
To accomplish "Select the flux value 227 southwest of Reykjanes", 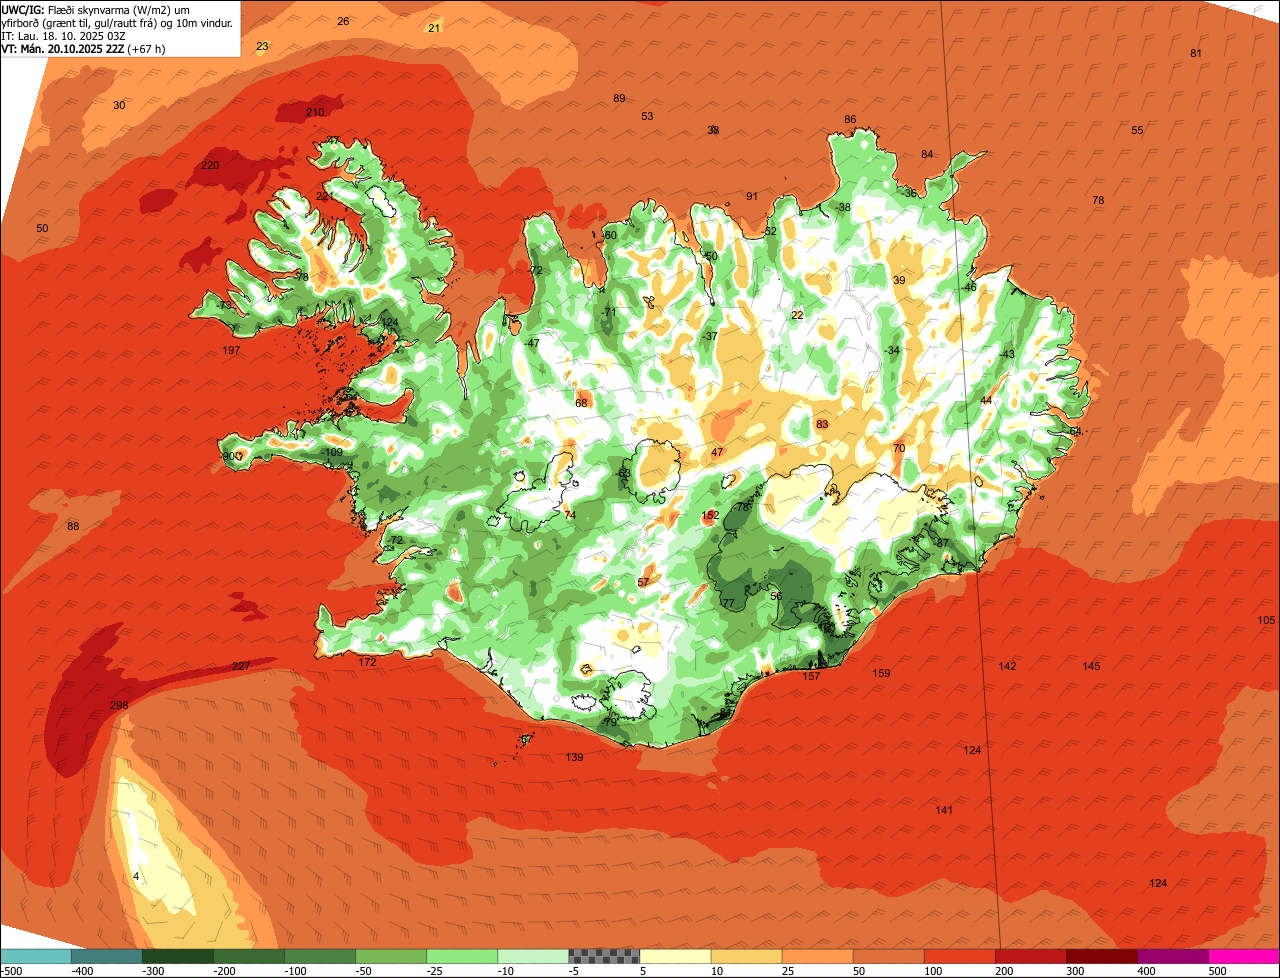I will 241,666.
